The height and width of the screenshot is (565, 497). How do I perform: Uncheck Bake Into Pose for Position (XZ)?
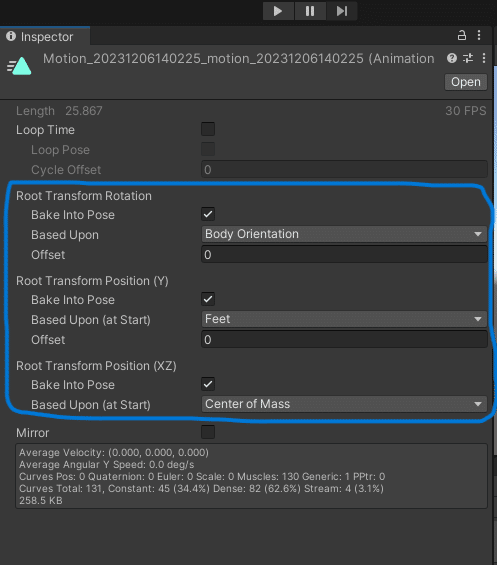pyautogui.click(x=208, y=384)
